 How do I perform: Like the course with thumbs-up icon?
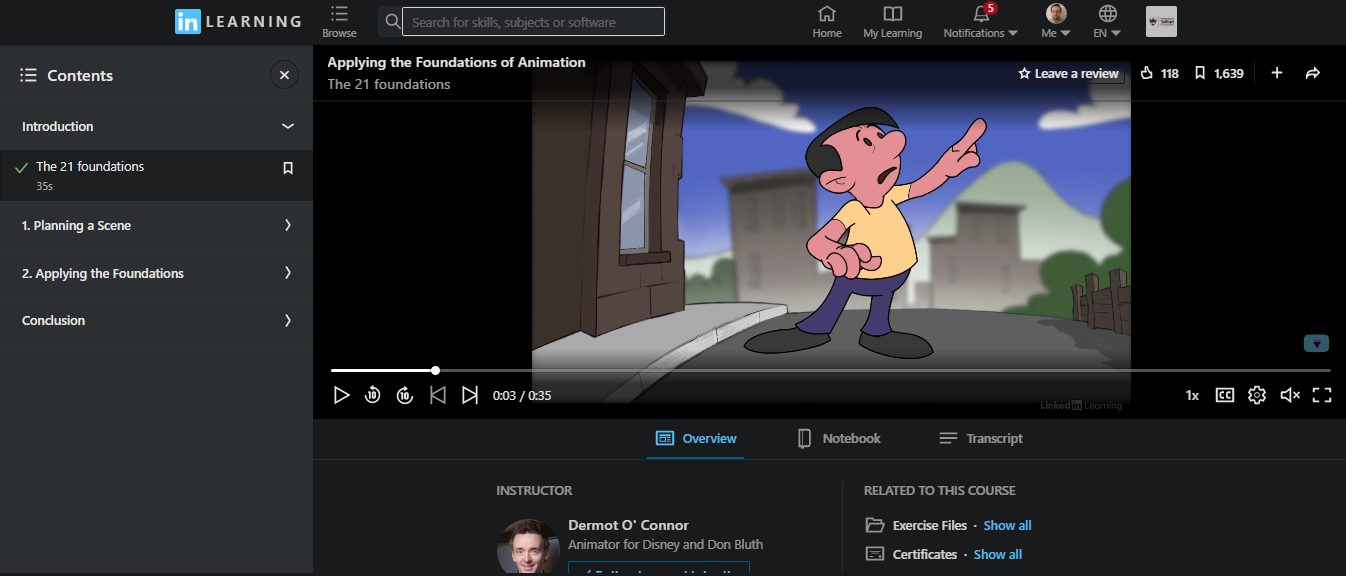pos(1147,73)
